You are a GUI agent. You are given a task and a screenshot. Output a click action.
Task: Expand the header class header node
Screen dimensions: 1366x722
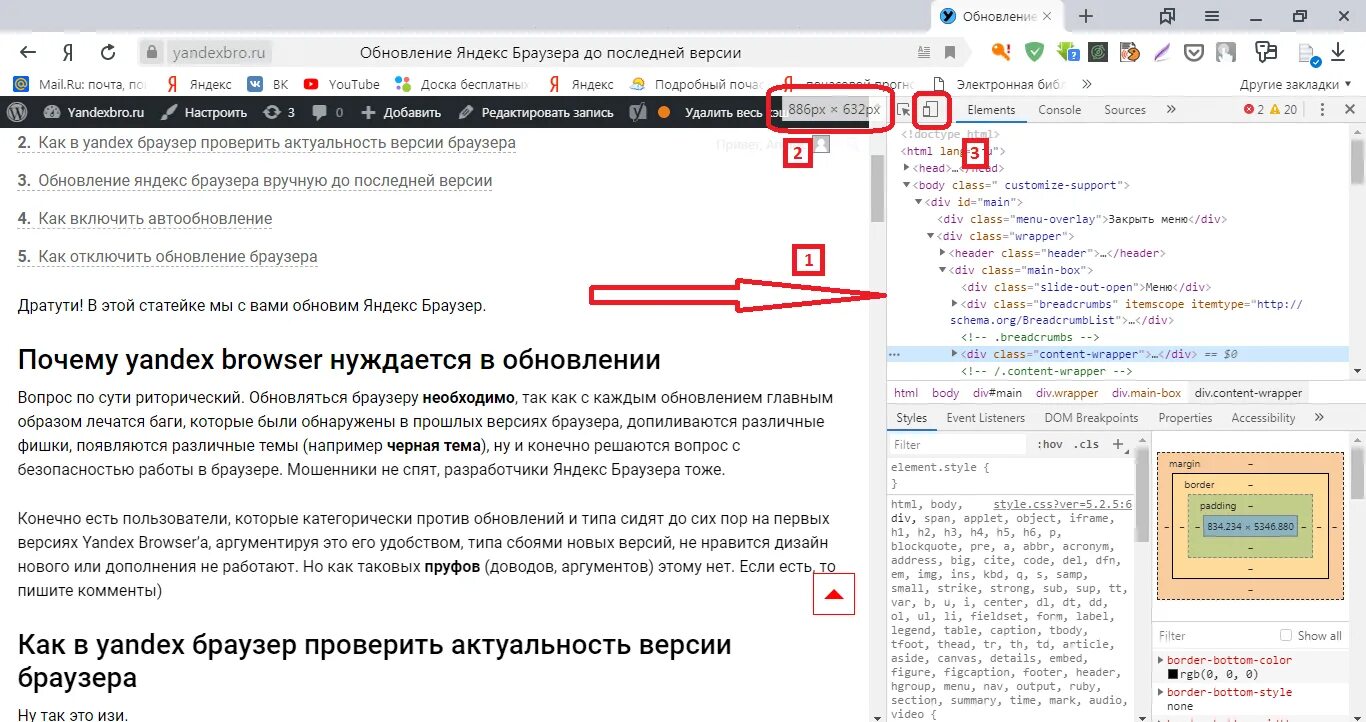tap(942, 253)
